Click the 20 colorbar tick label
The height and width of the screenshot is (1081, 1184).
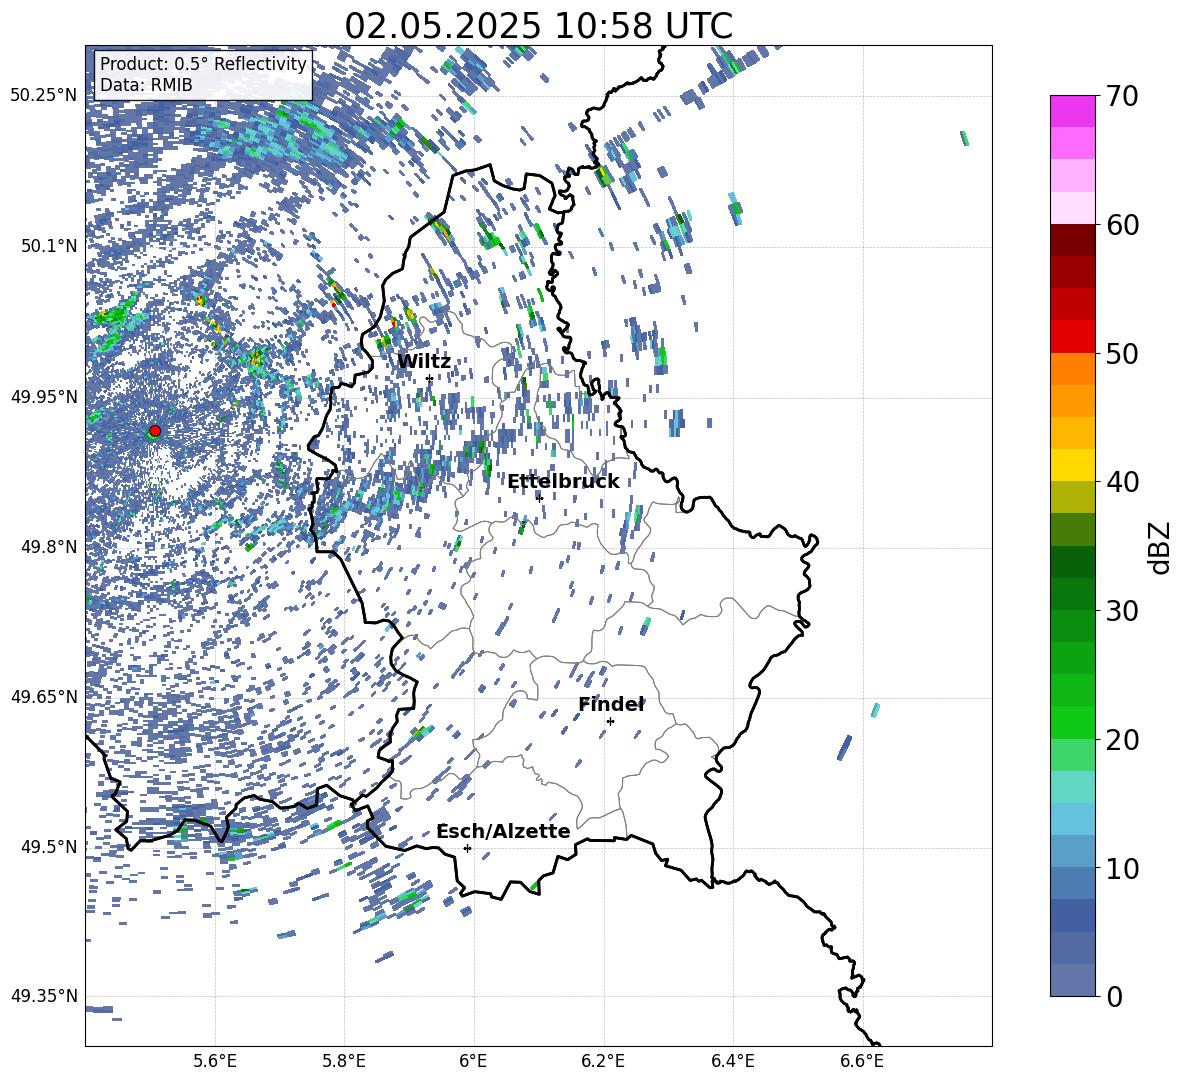click(x=1122, y=740)
